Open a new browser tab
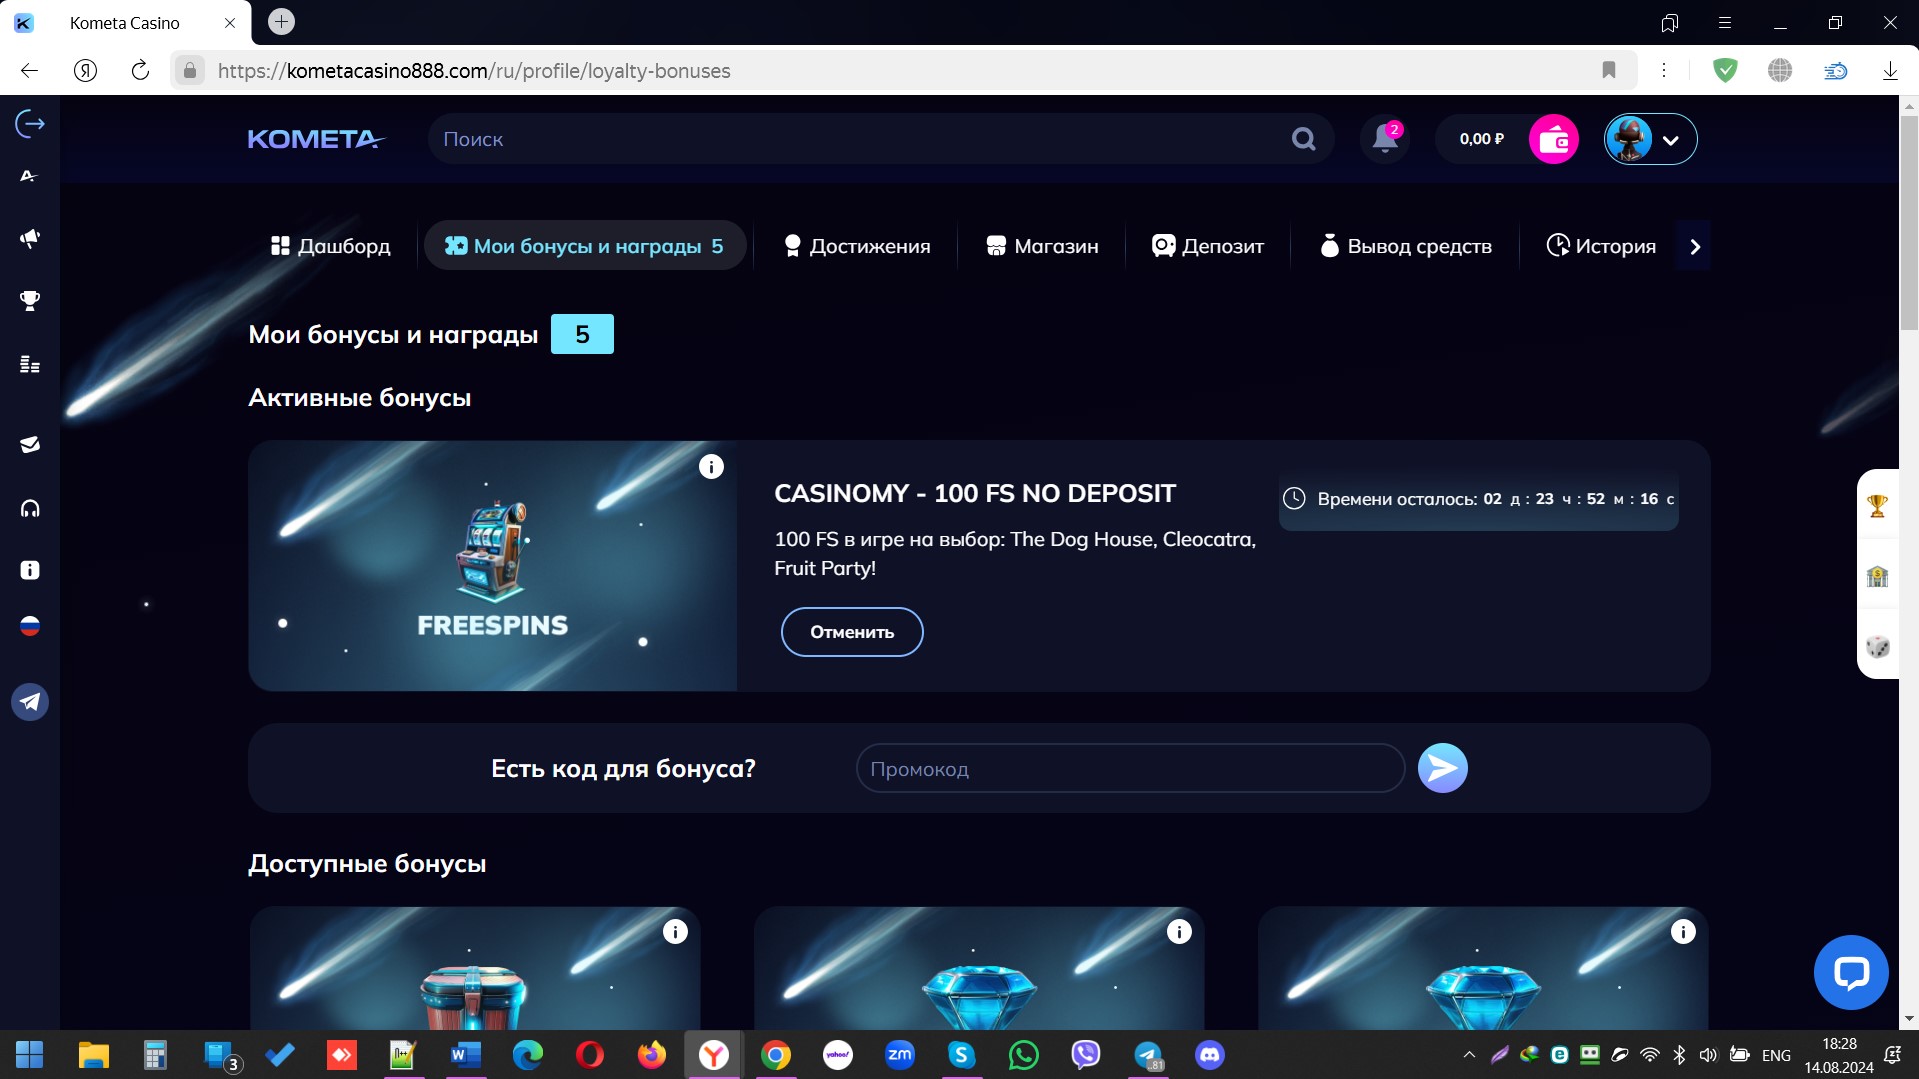1919x1079 pixels. coord(282,21)
